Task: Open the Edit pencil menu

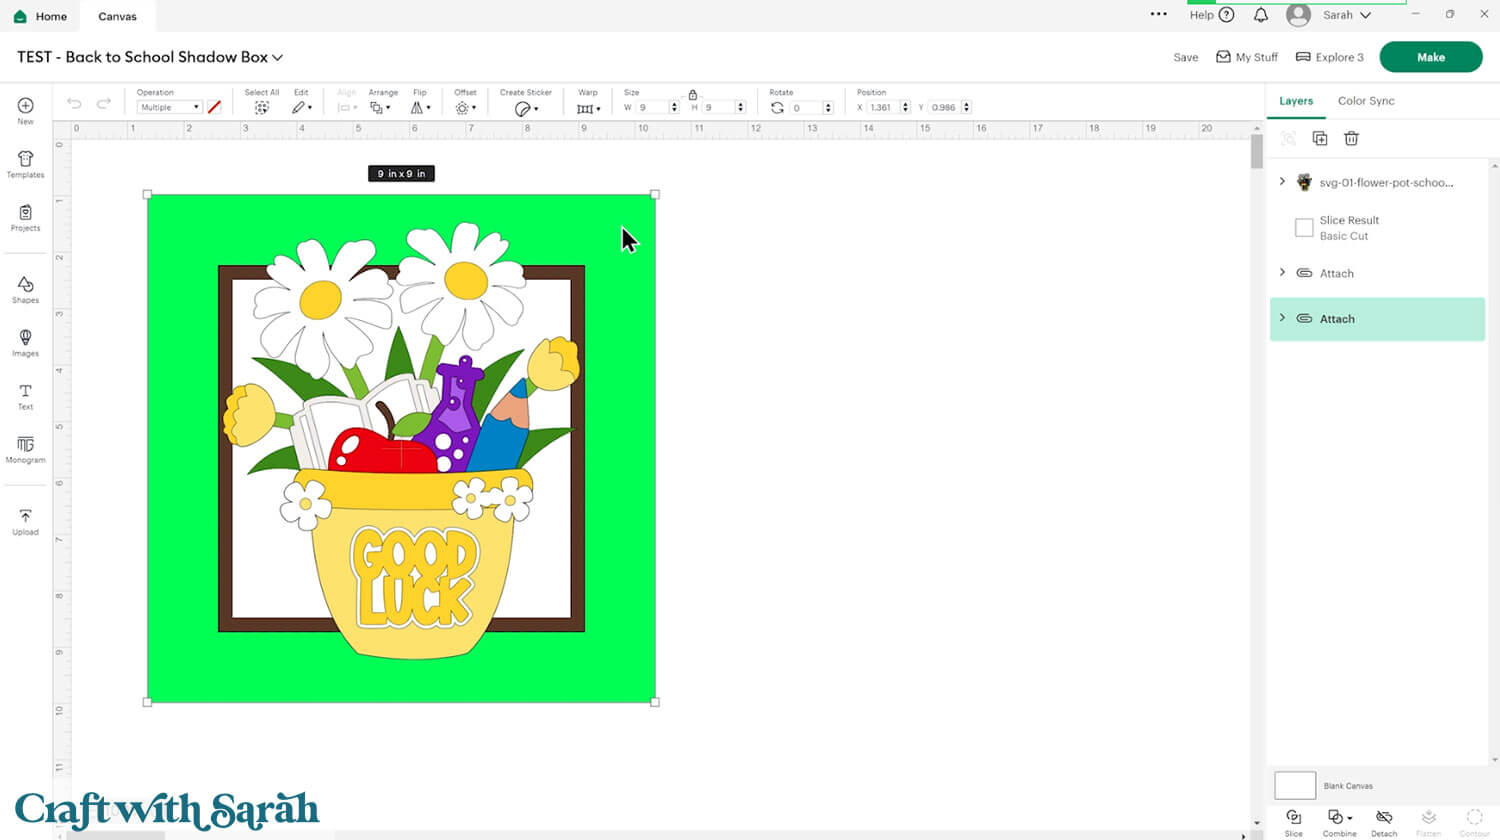Action: pos(301,107)
